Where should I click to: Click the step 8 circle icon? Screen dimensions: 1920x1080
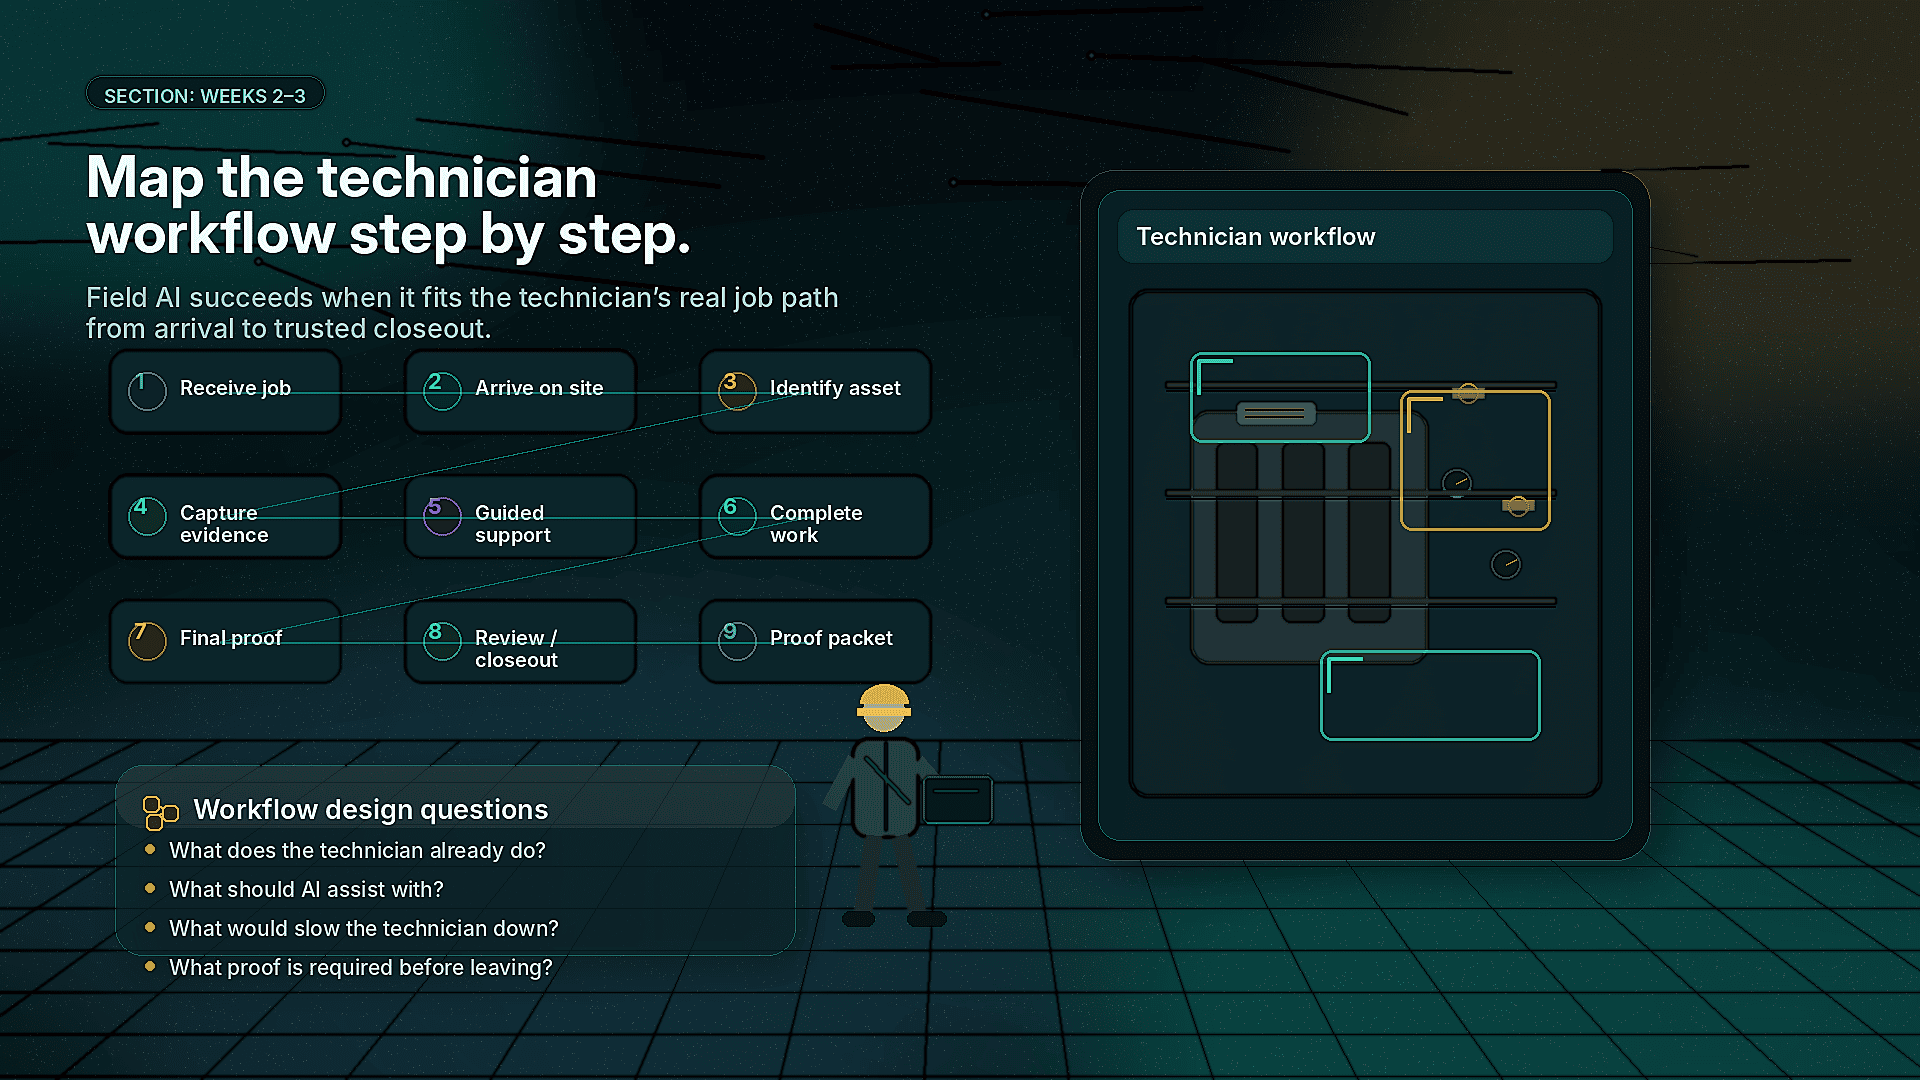pyautogui.click(x=442, y=641)
